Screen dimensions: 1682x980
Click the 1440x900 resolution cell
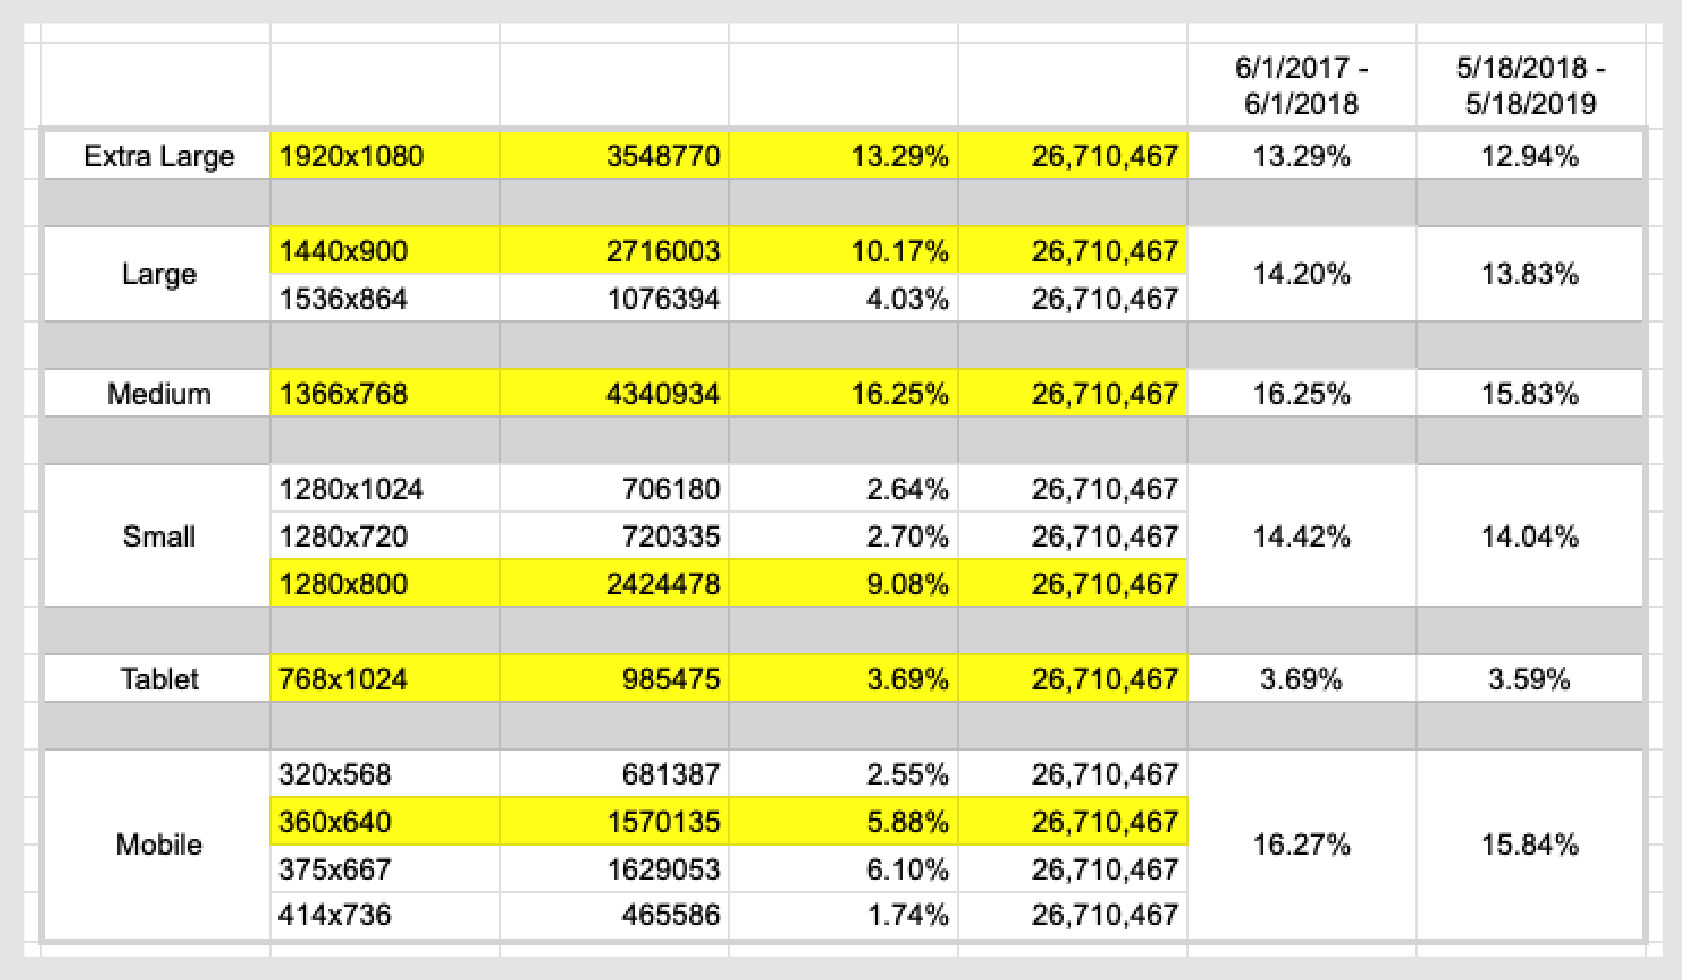click(384, 251)
